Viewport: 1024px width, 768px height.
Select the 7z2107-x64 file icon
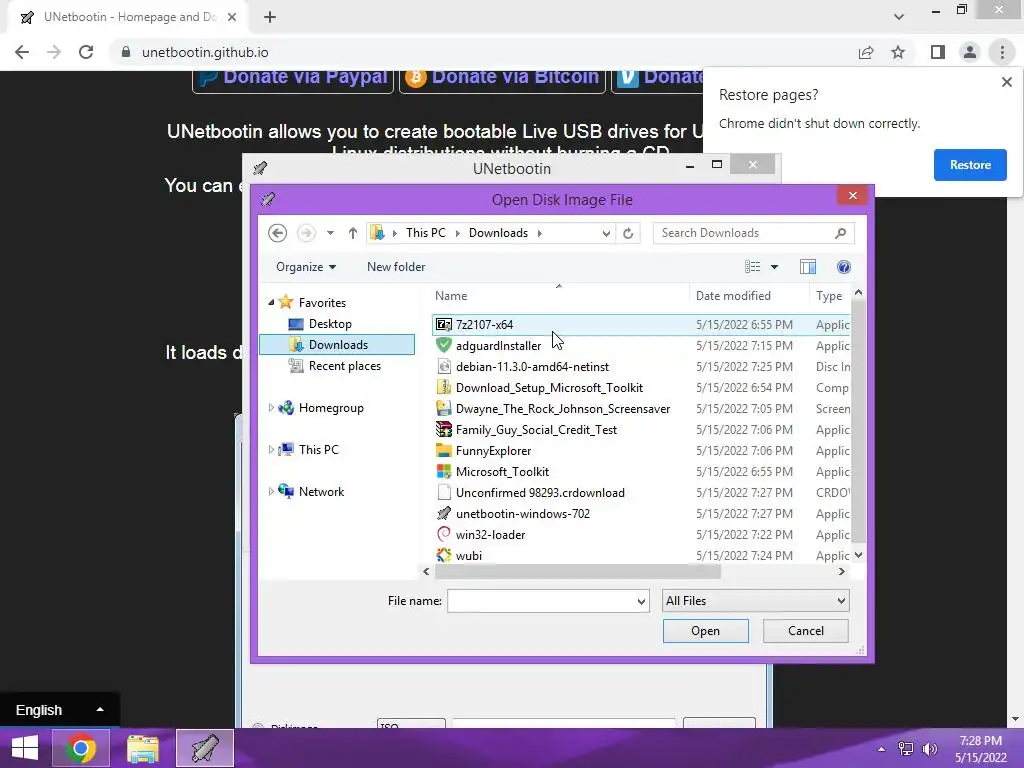(443, 325)
